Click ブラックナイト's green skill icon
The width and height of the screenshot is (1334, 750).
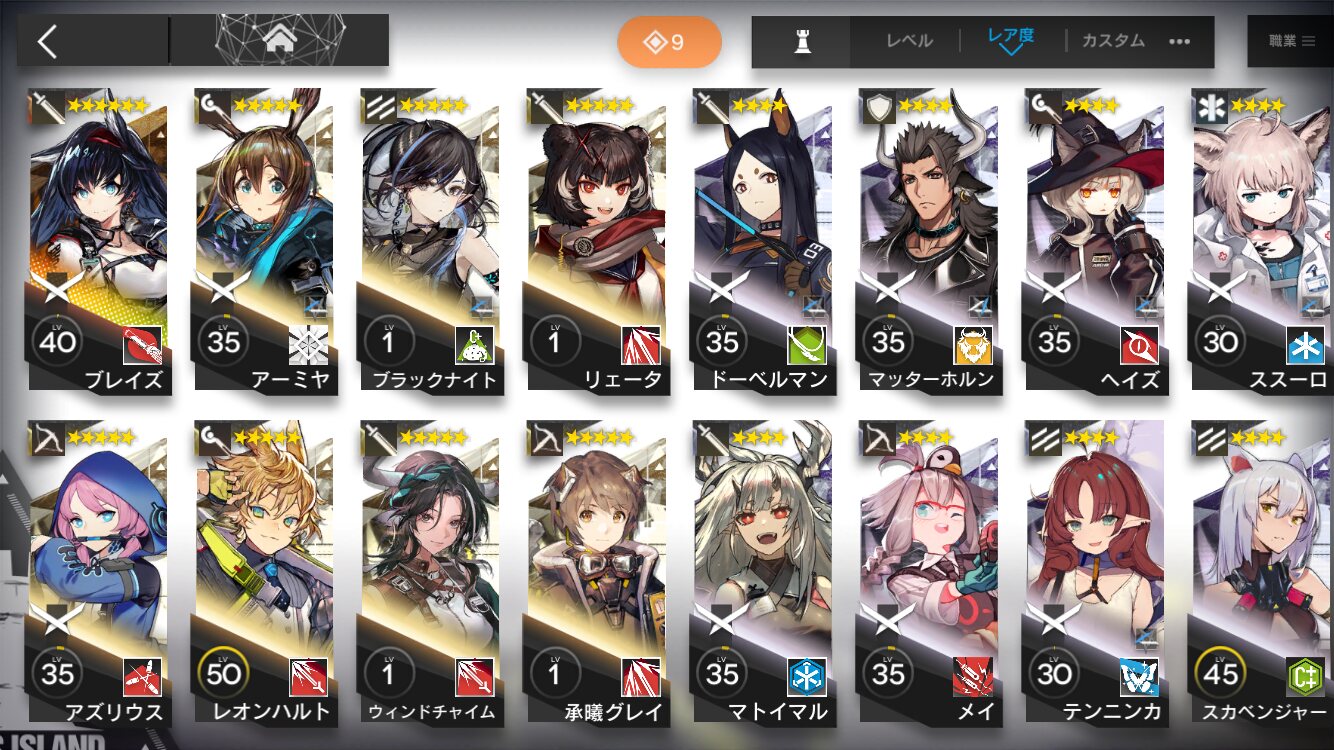click(x=474, y=345)
